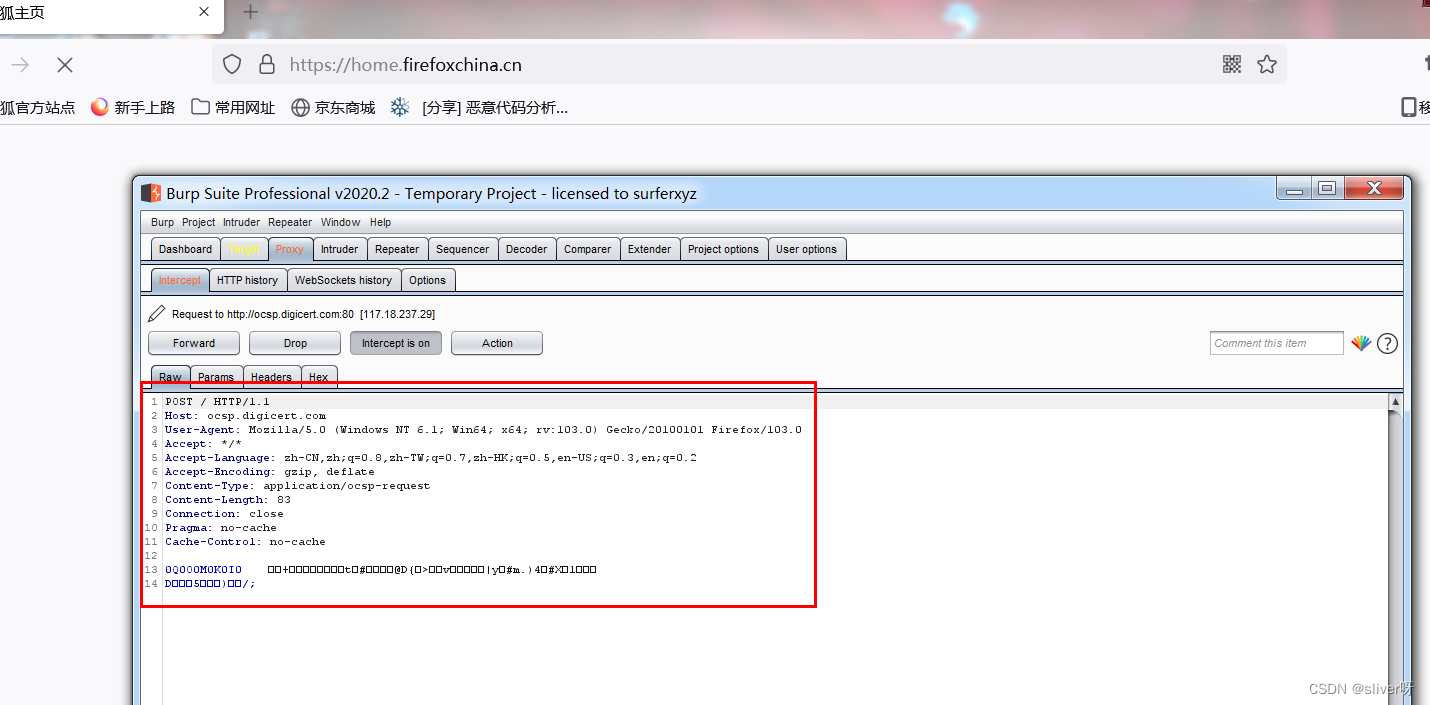Open the Burp menu

[x=162, y=222]
